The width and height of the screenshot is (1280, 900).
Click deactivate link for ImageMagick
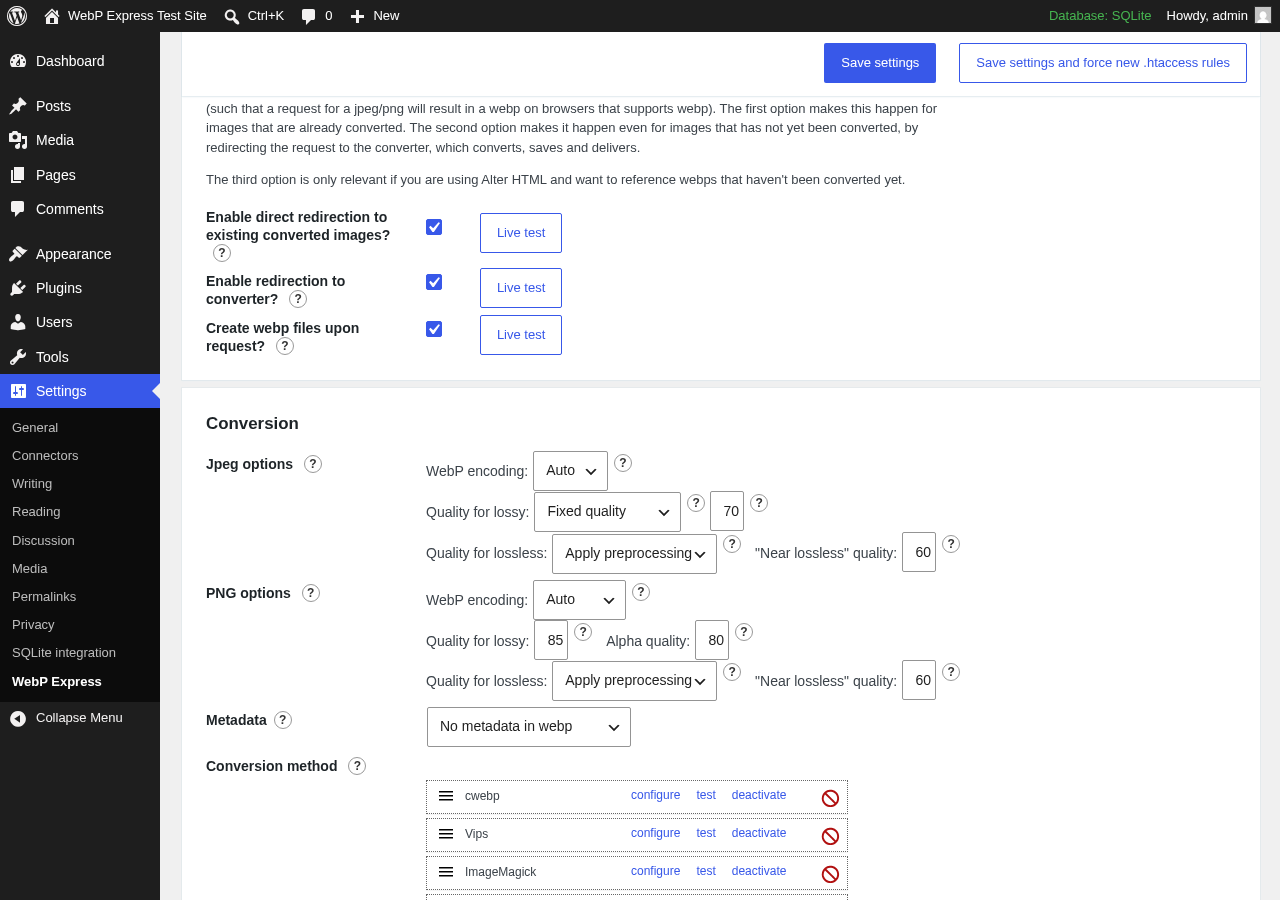point(759,871)
